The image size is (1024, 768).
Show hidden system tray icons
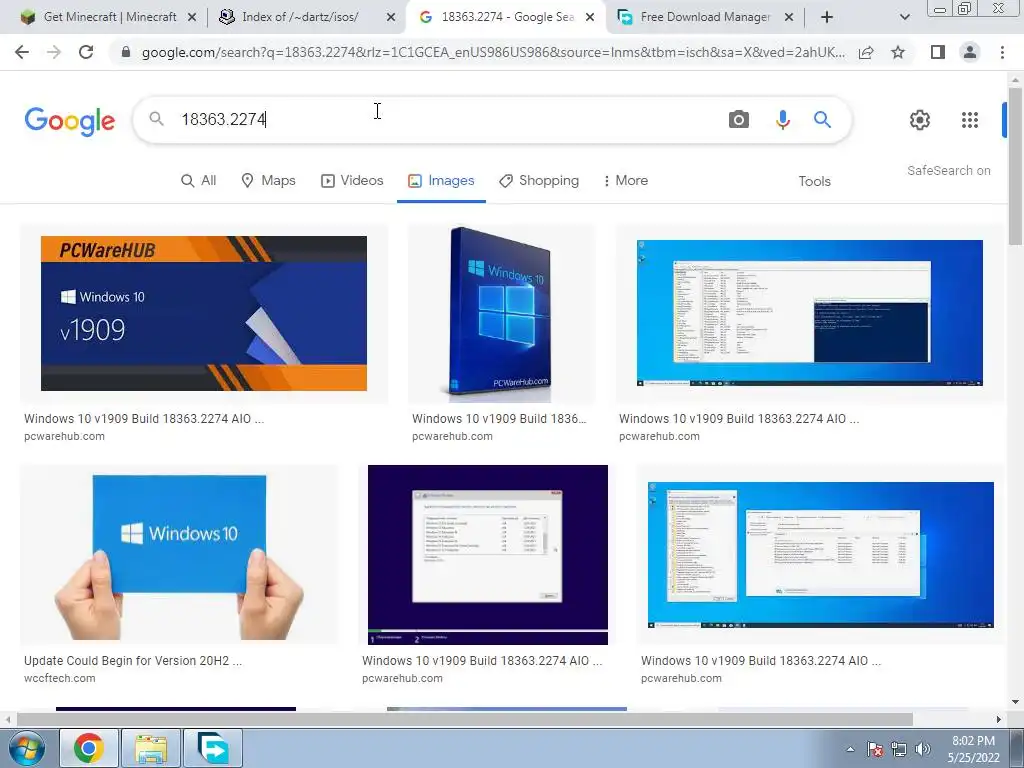[850, 749]
